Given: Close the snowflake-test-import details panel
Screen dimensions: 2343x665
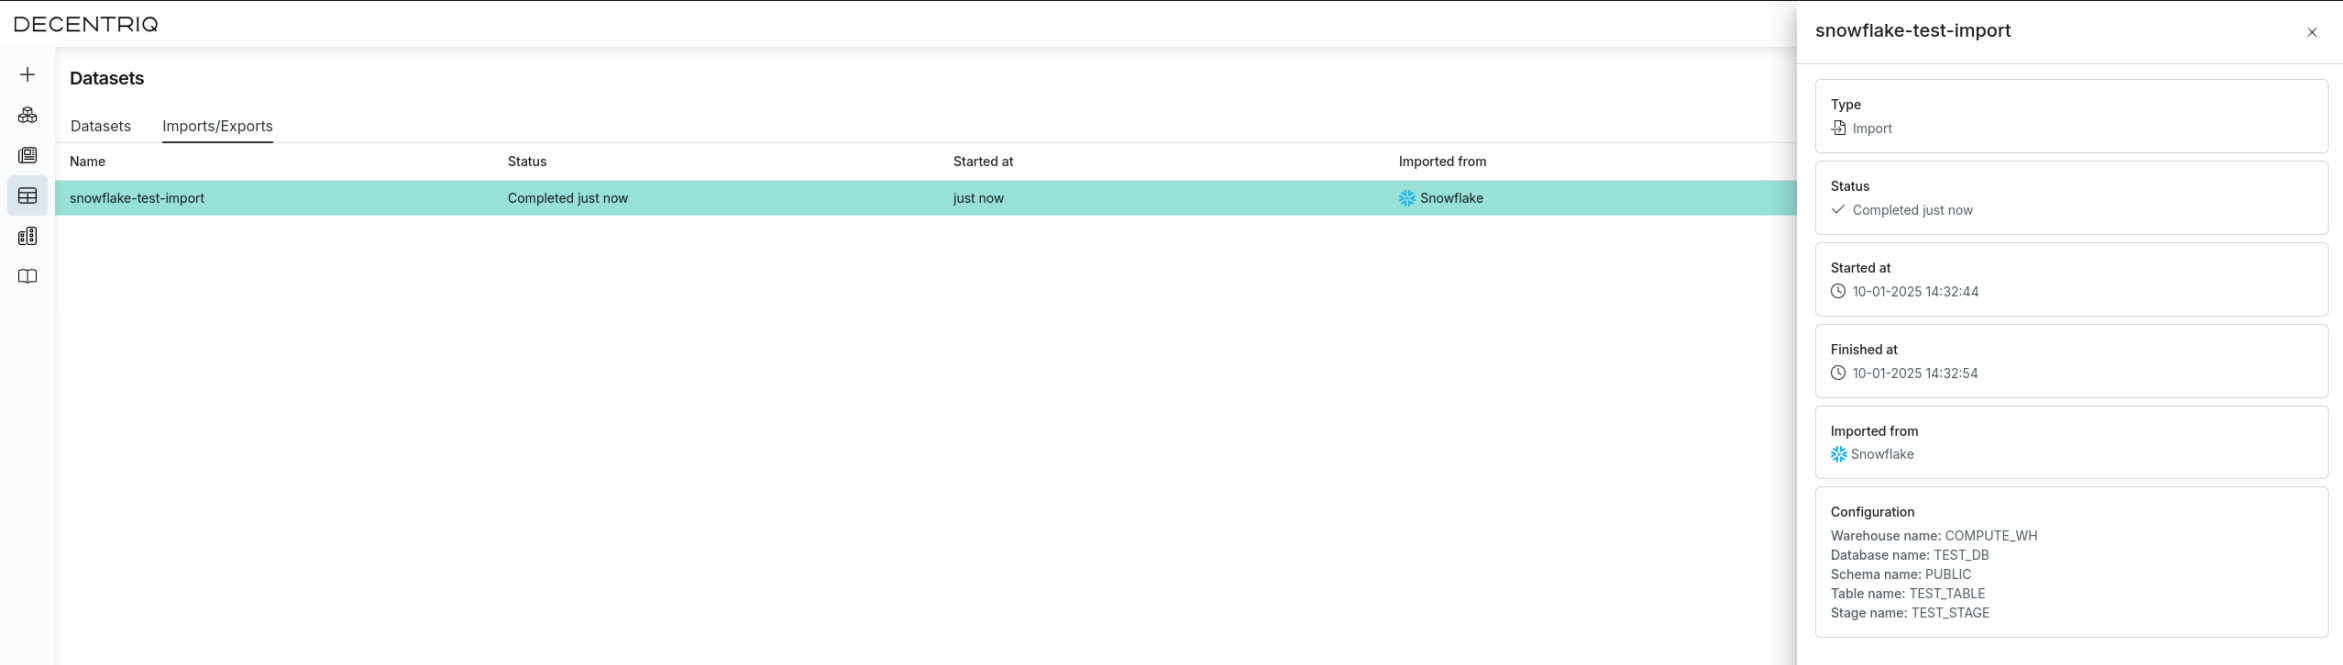Looking at the screenshot, I should (x=2311, y=32).
